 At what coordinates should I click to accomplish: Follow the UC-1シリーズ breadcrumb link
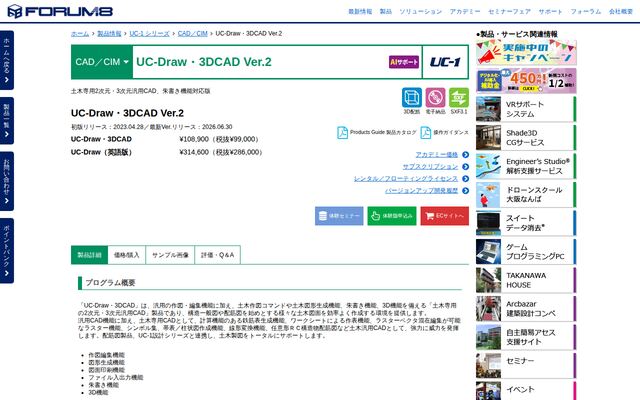pos(149,33)
